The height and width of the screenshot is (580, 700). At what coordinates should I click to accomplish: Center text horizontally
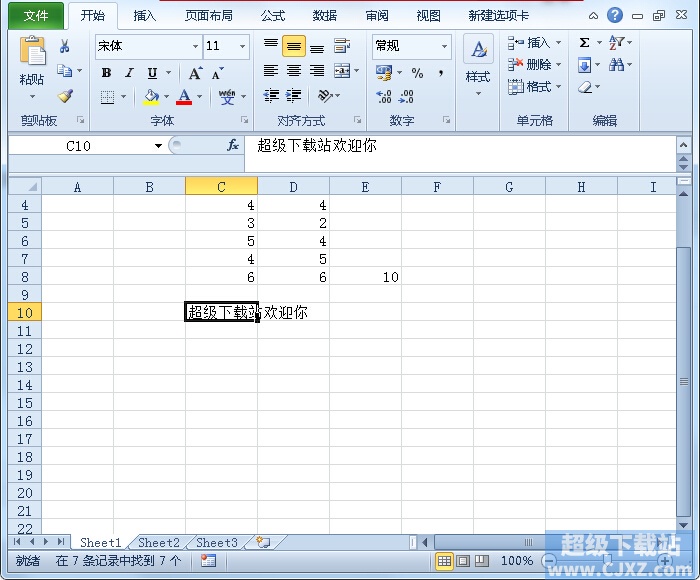pos(294,71)
